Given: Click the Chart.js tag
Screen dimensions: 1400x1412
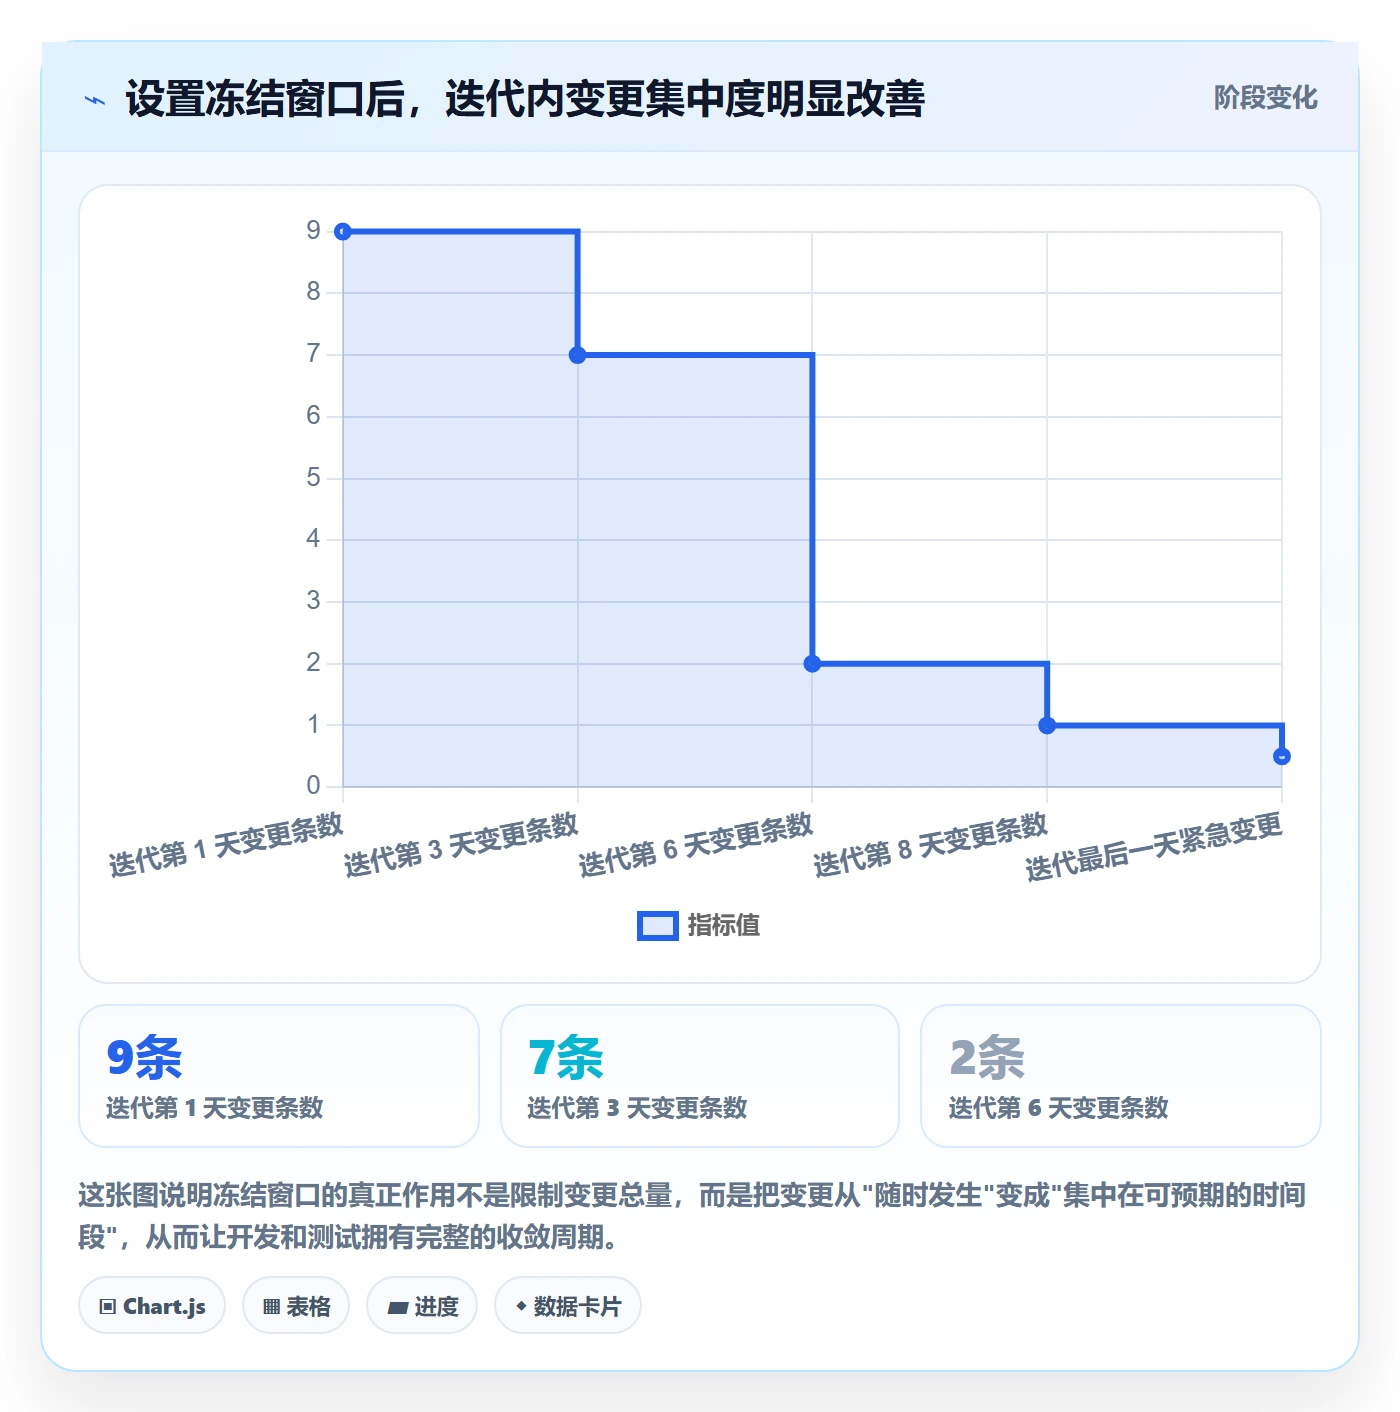Looking at the screenshot, I should 152,1306.
